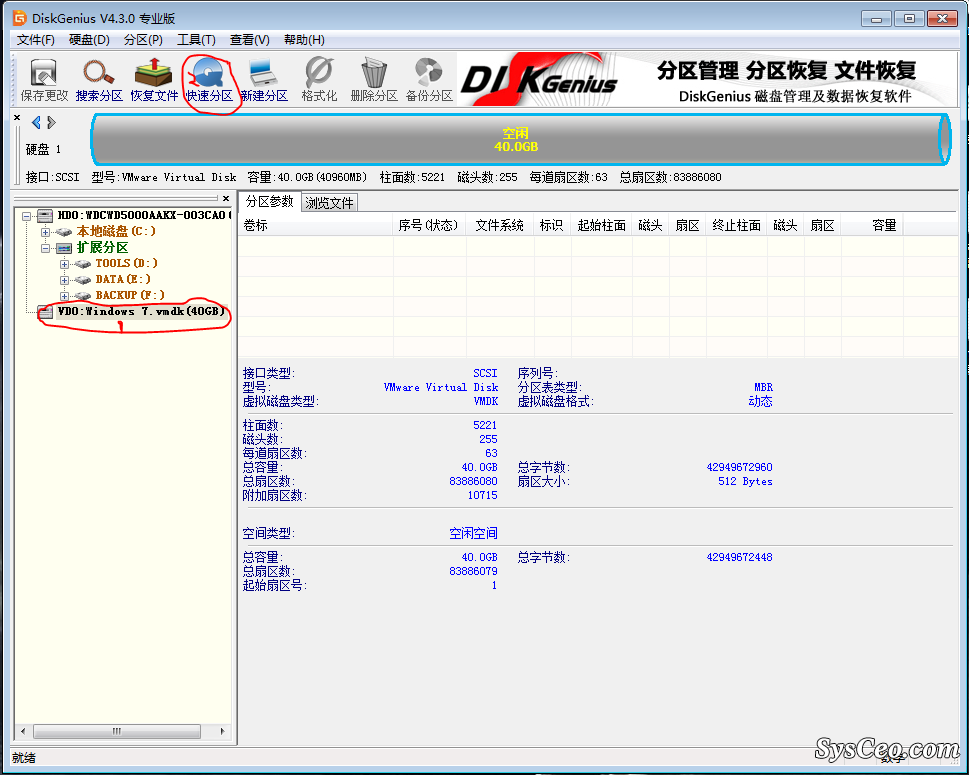Open the 查看(V) menu

[x=250, y=40]
